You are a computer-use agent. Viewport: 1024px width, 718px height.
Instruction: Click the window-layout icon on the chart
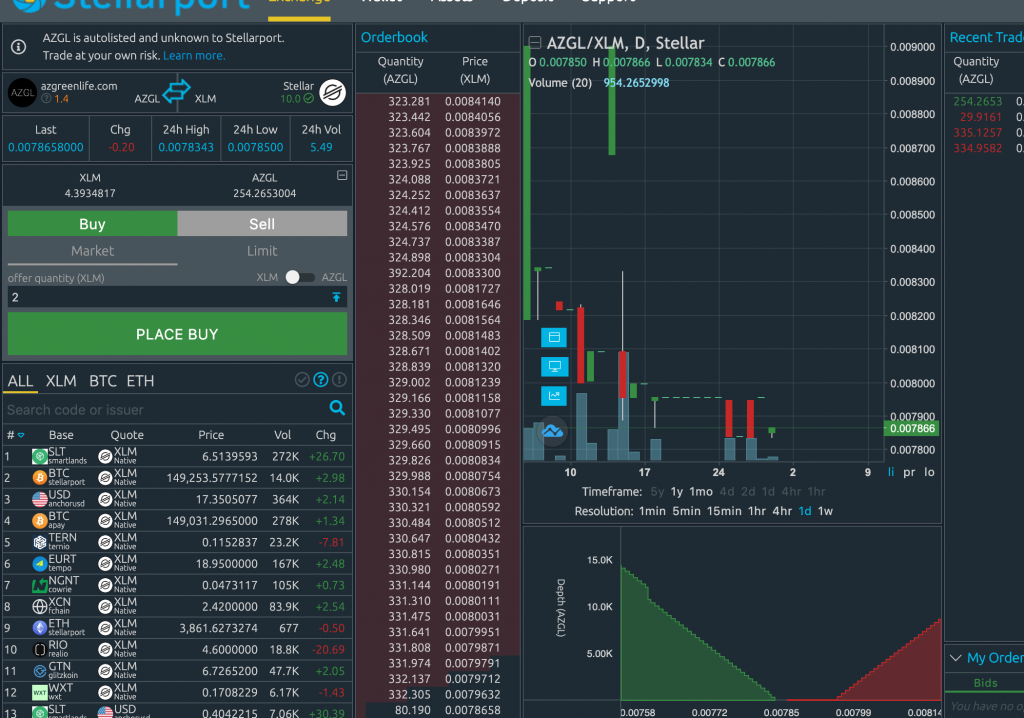coord(554,337)
